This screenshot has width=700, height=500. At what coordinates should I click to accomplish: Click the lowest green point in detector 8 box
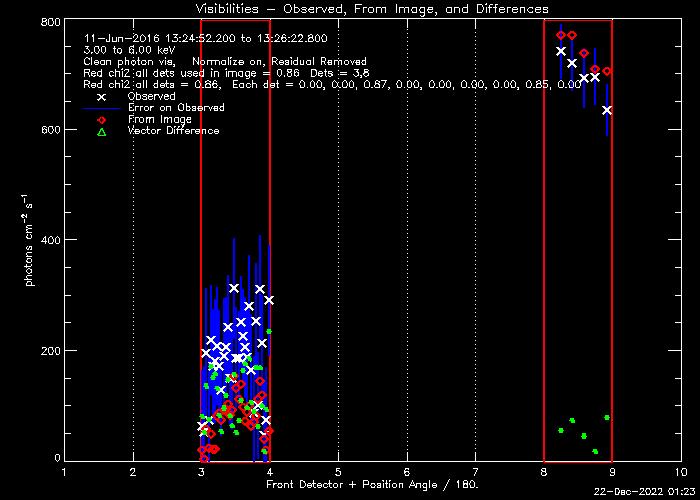(595, 451)
